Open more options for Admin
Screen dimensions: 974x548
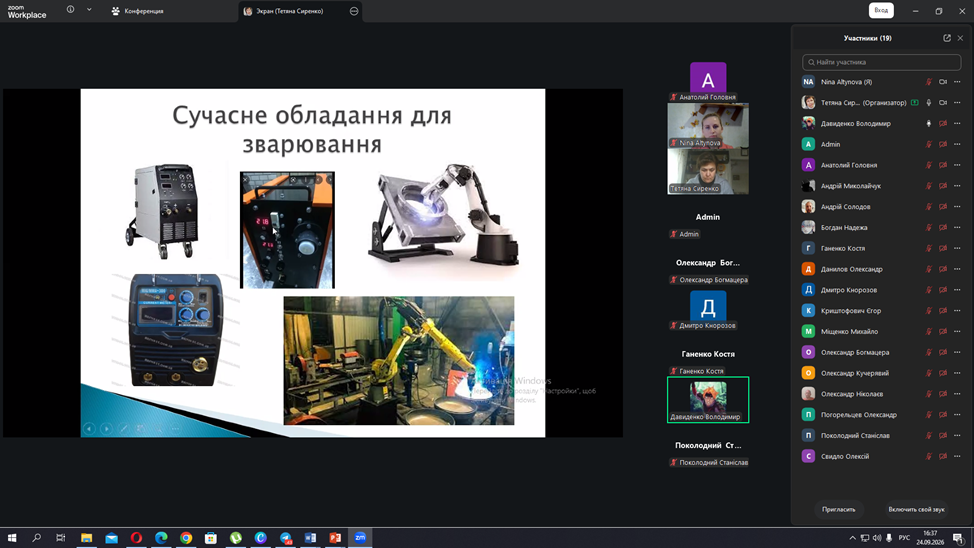click(957, 144)
